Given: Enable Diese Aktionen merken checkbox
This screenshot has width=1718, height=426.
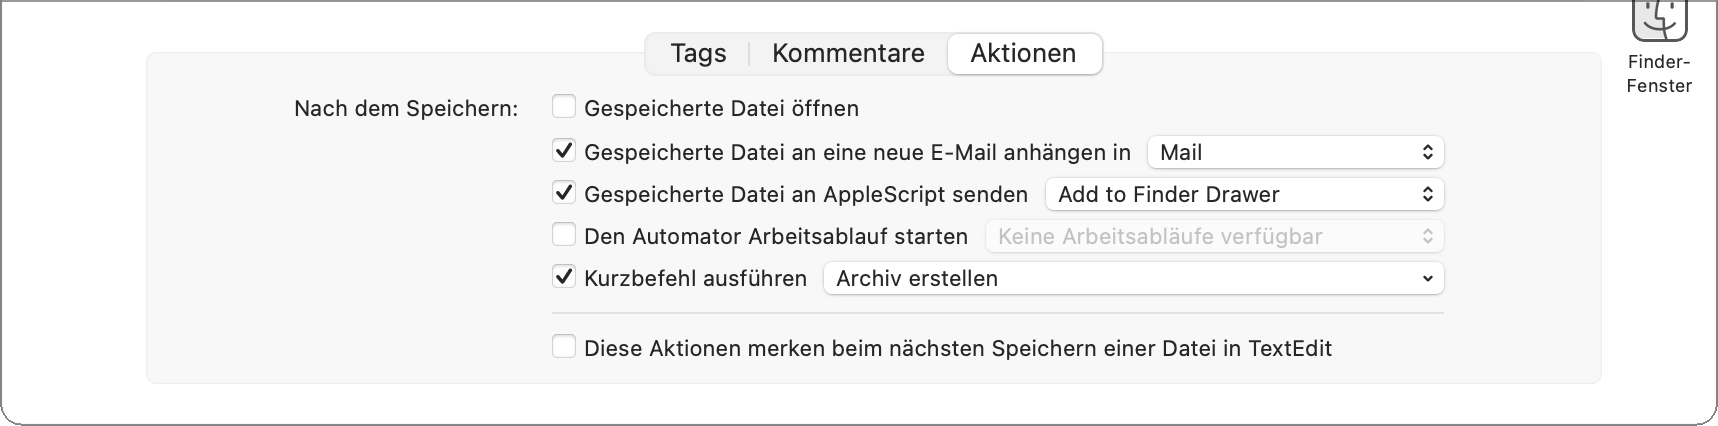Looking at the screenshot, I should (x=564, y=347).
